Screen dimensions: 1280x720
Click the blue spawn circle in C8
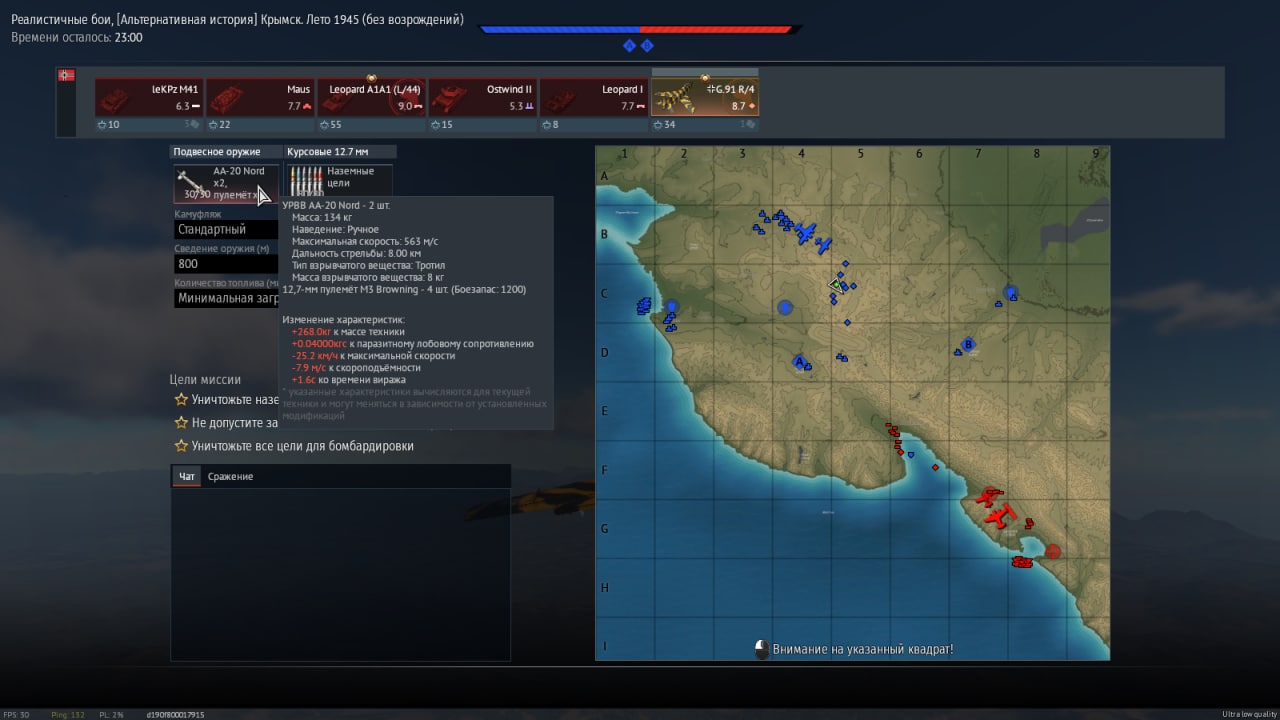pyautogui.click(x=1011, y=293)
